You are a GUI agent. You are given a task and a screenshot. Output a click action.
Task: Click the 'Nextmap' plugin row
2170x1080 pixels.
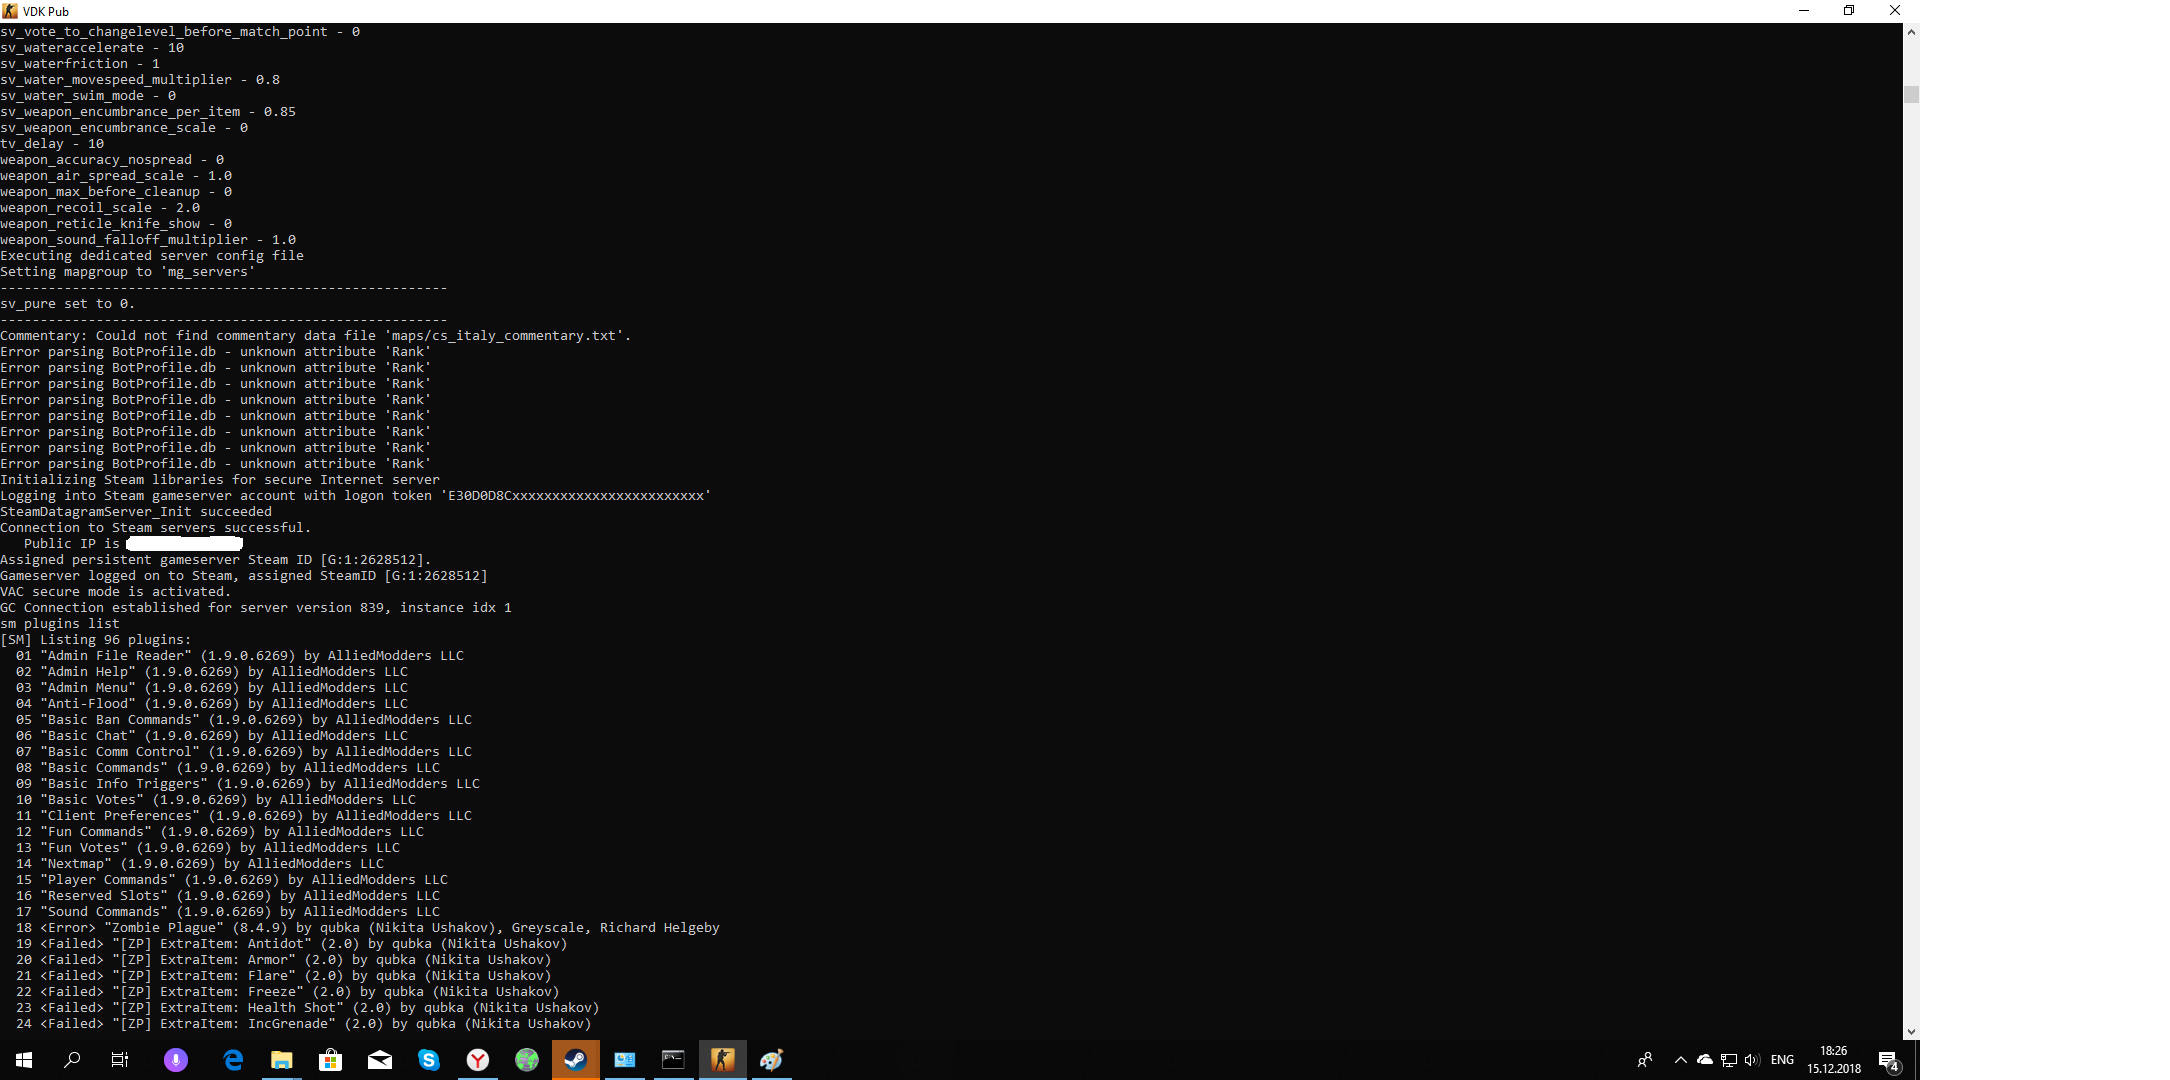(x=200, y=864)
